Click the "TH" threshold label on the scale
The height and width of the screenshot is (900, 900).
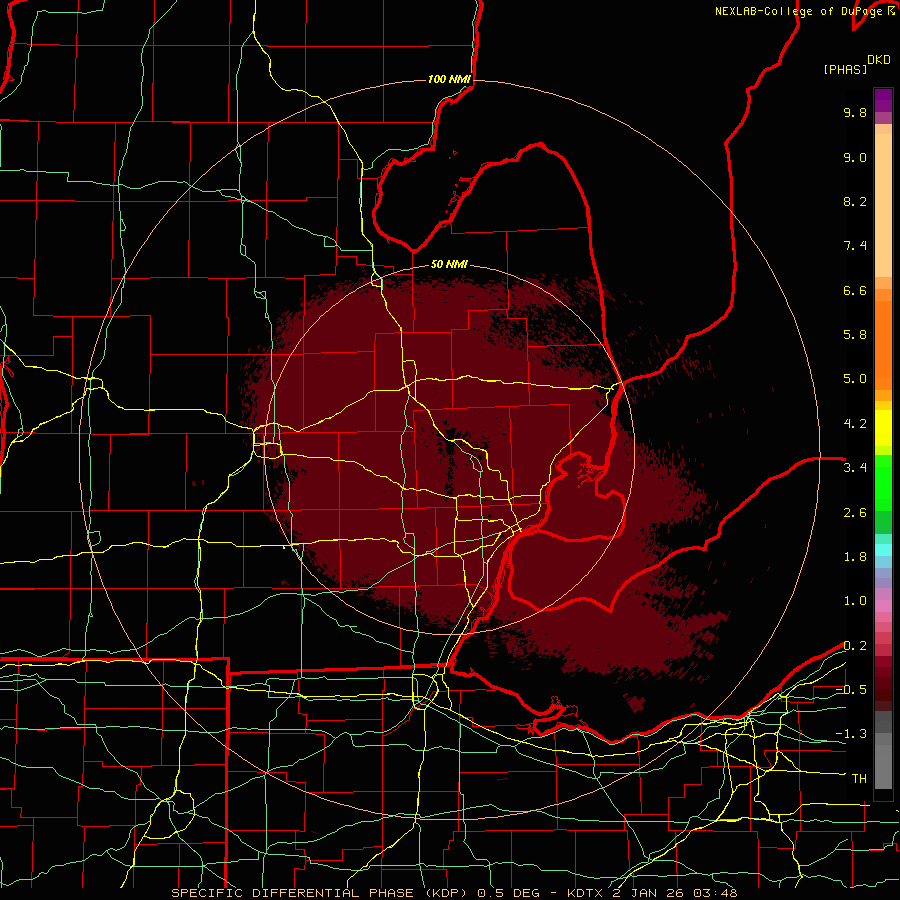[859, 779]
